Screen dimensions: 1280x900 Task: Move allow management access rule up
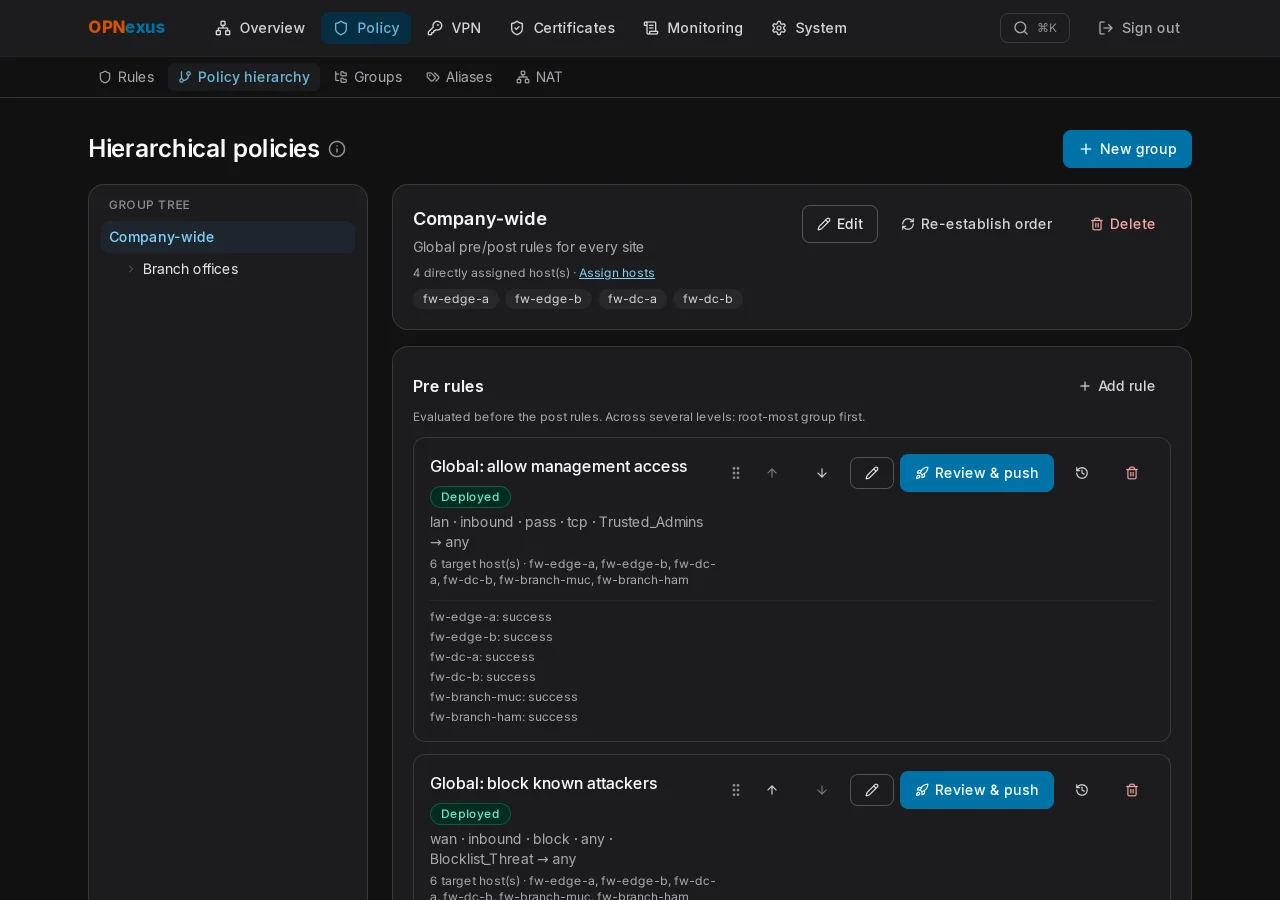772,473
